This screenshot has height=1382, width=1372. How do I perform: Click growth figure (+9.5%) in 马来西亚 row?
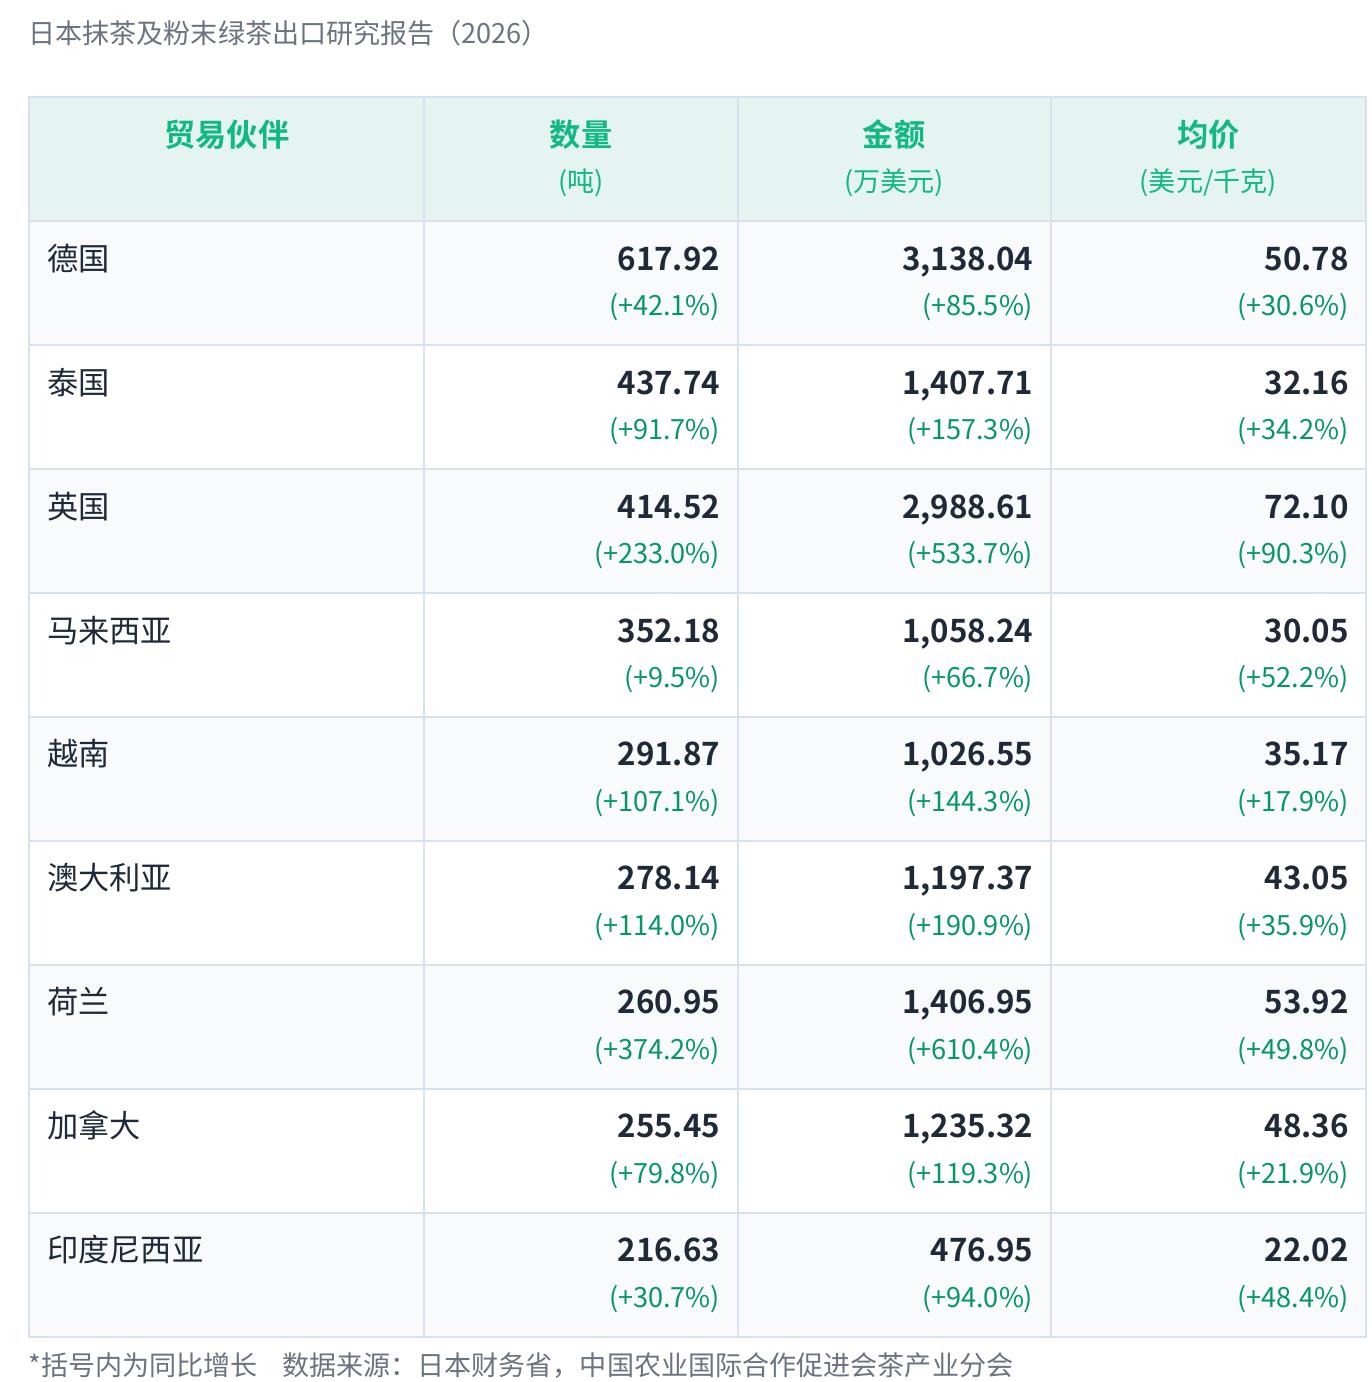click(672, 677)
